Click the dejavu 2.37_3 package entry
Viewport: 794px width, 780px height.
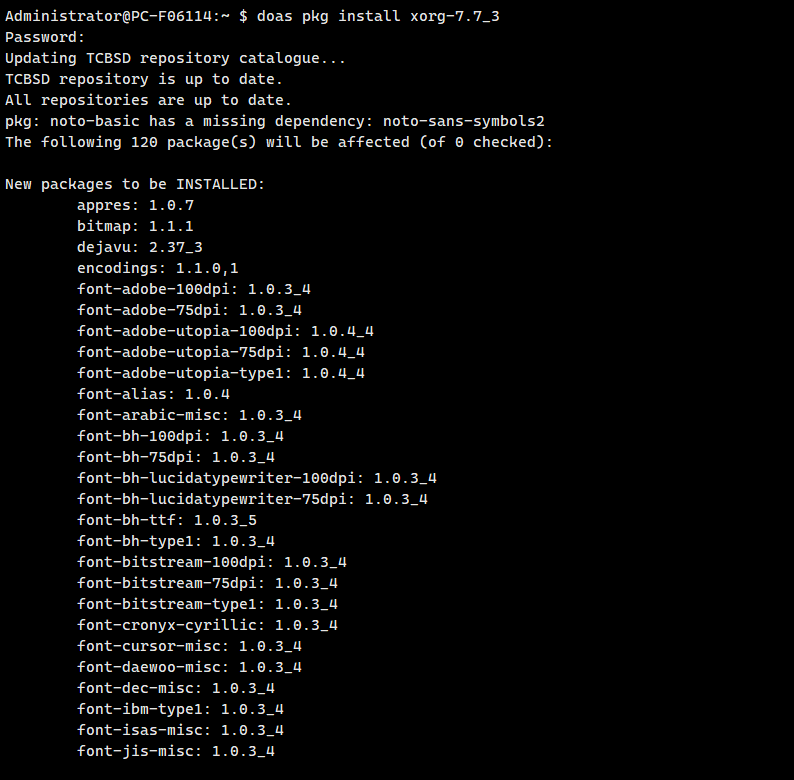(x=139, y=247)
